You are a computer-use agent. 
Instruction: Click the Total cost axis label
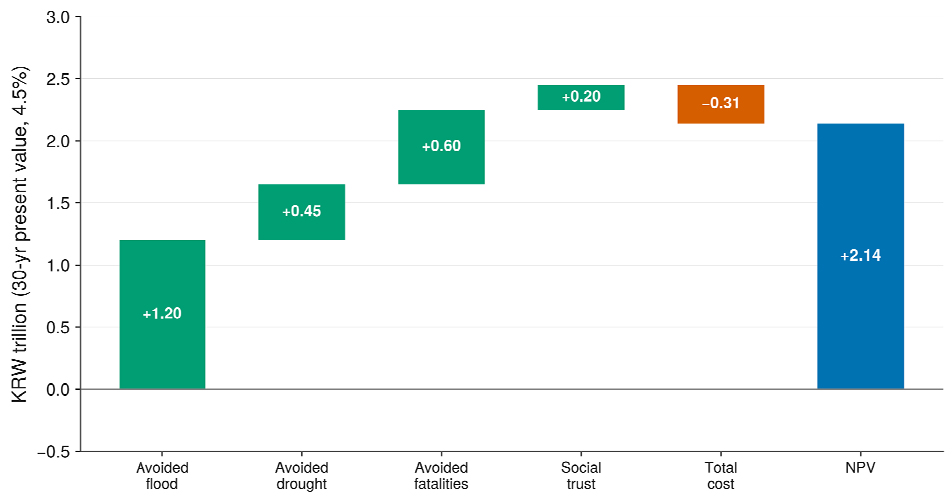click(x=721, y=476)
